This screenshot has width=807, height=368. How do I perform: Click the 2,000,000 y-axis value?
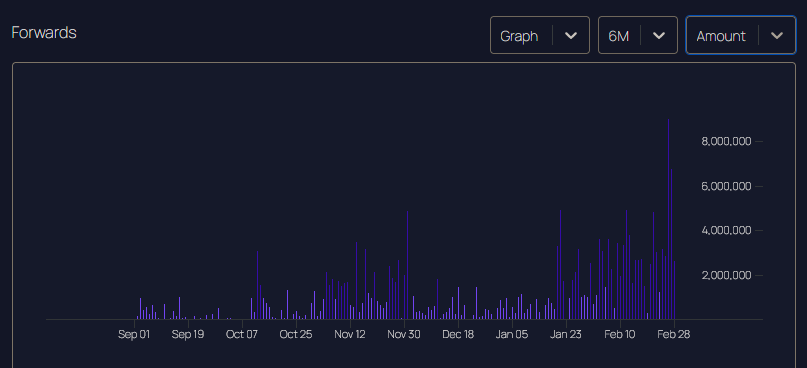726,275
